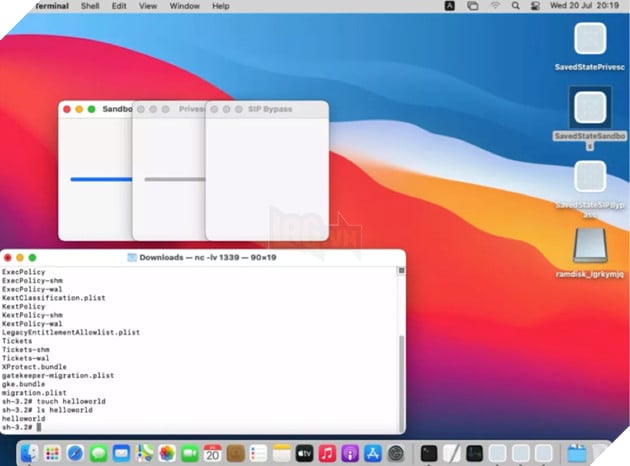Click 'LegacyEntitlementAllowlist.plist' line in Terminal

point(71,332)
